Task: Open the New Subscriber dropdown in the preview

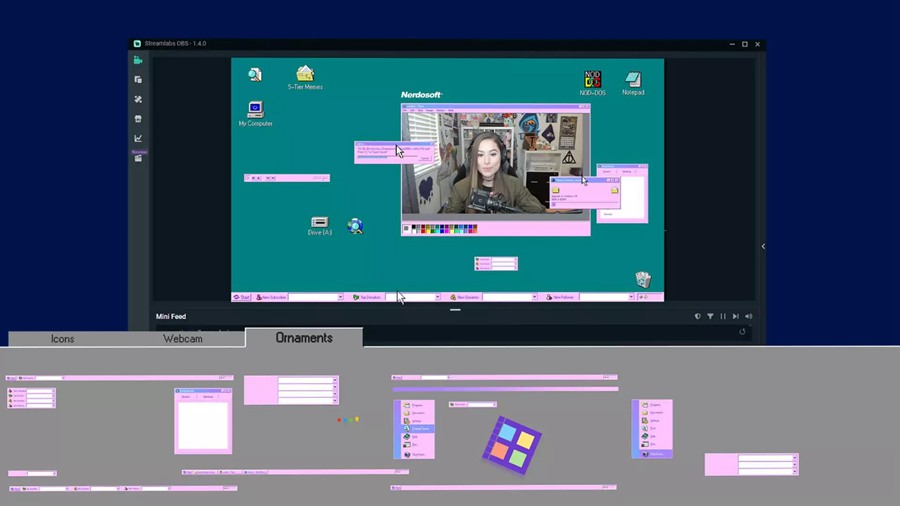Action: 340,297
